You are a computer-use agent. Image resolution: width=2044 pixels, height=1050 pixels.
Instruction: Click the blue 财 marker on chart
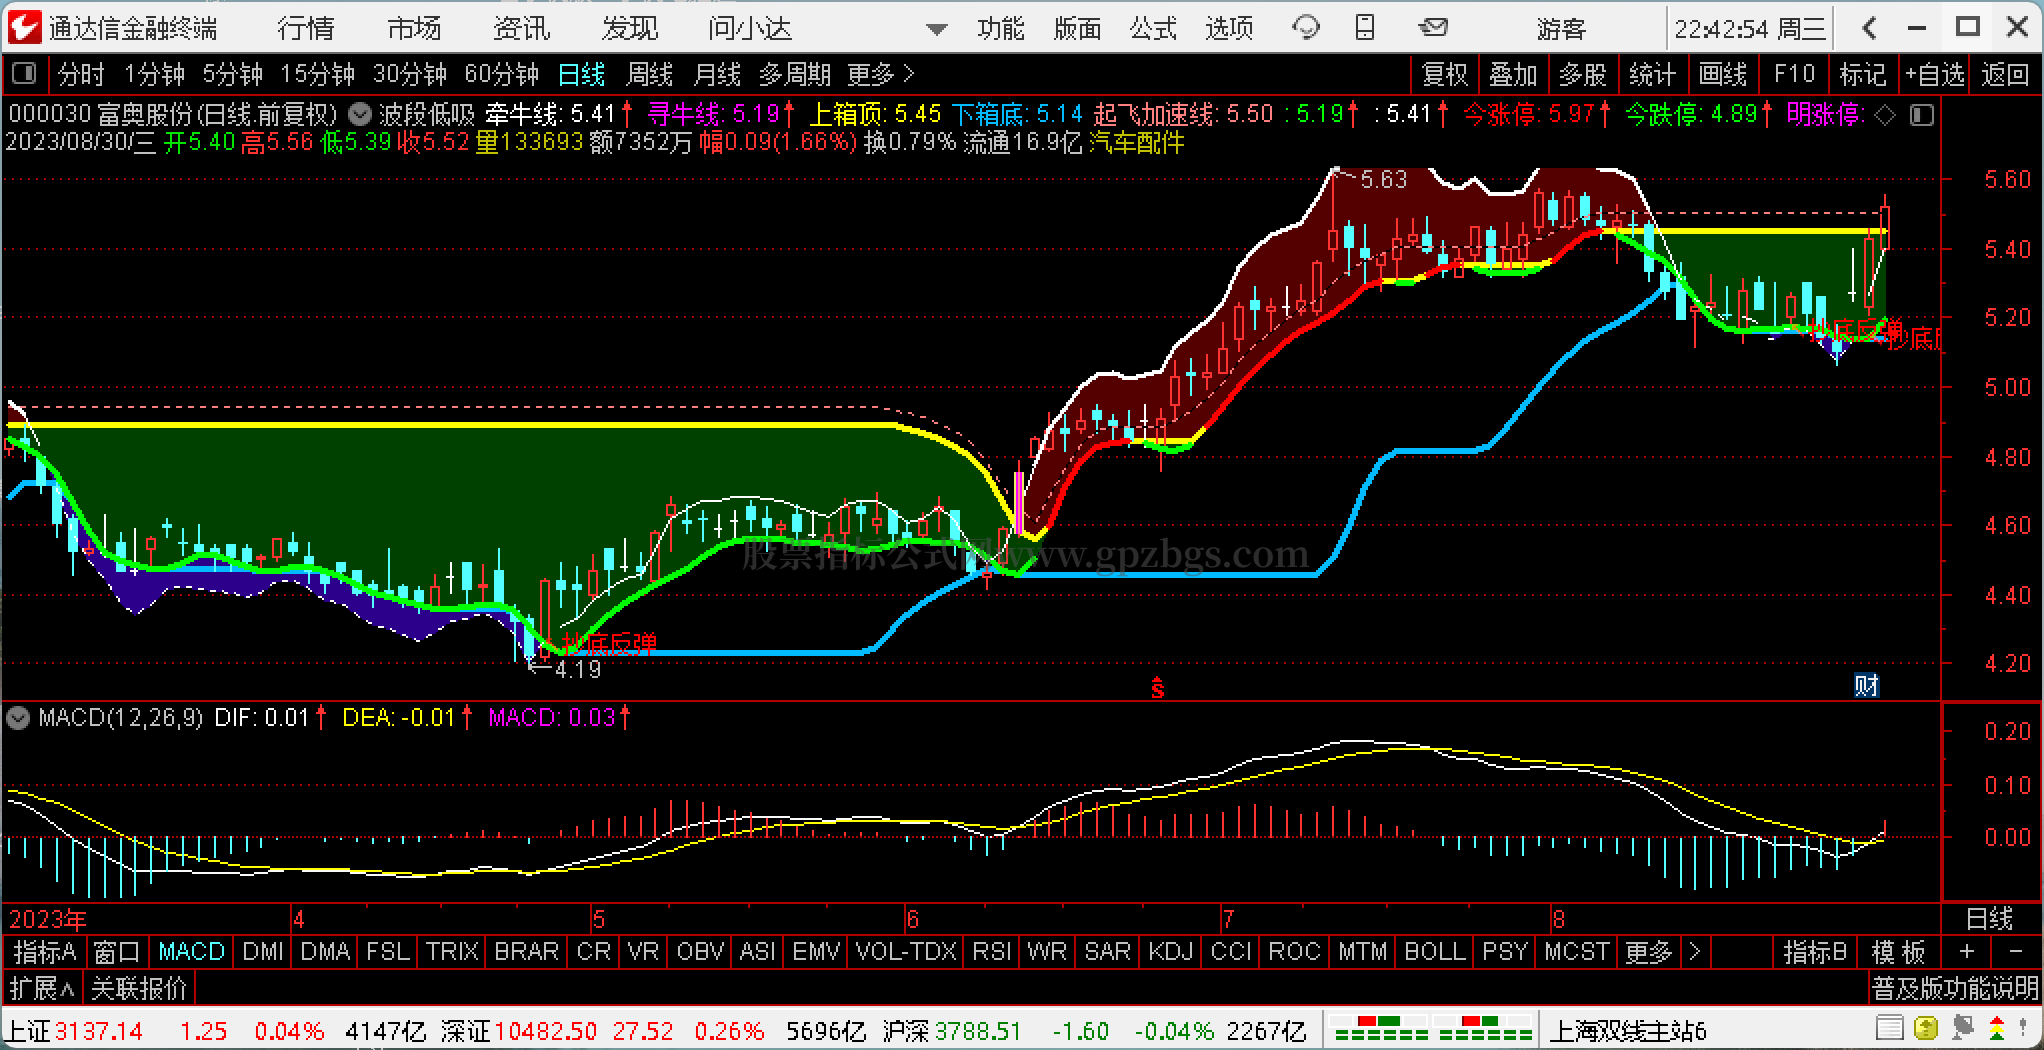tap(1866, 685)
